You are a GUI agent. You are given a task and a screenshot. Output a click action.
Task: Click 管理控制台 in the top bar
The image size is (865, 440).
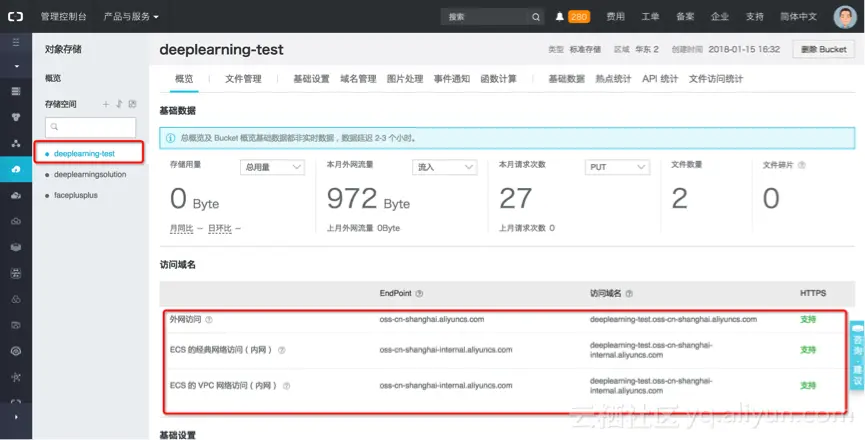tap(63, 17)
